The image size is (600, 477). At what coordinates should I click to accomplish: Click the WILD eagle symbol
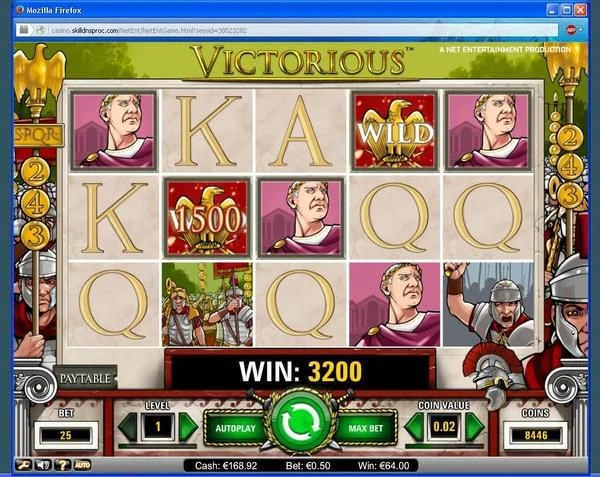tap(395, 131)
